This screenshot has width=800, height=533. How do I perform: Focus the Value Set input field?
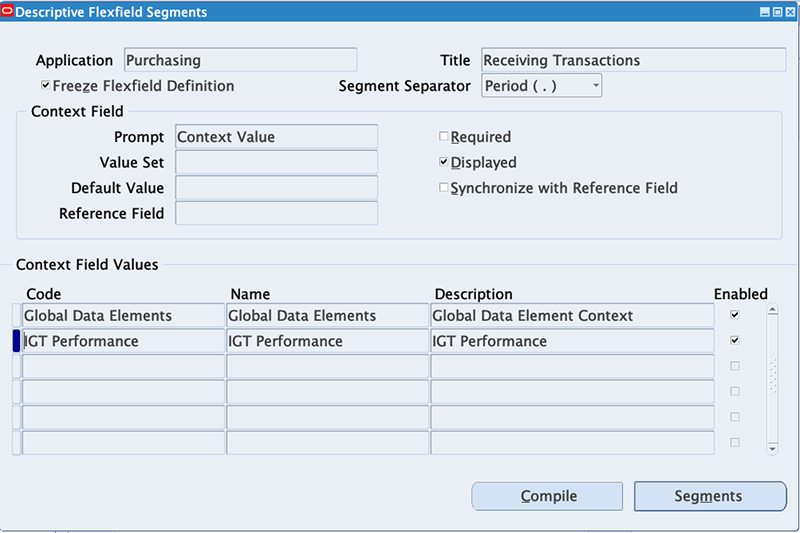(276, 162)
